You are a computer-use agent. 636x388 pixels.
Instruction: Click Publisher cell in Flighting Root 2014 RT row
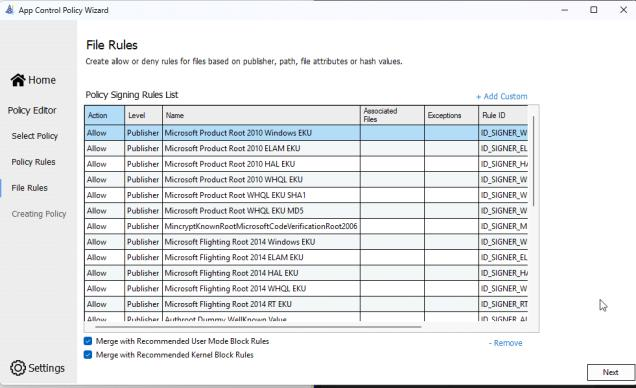(143, 304)
